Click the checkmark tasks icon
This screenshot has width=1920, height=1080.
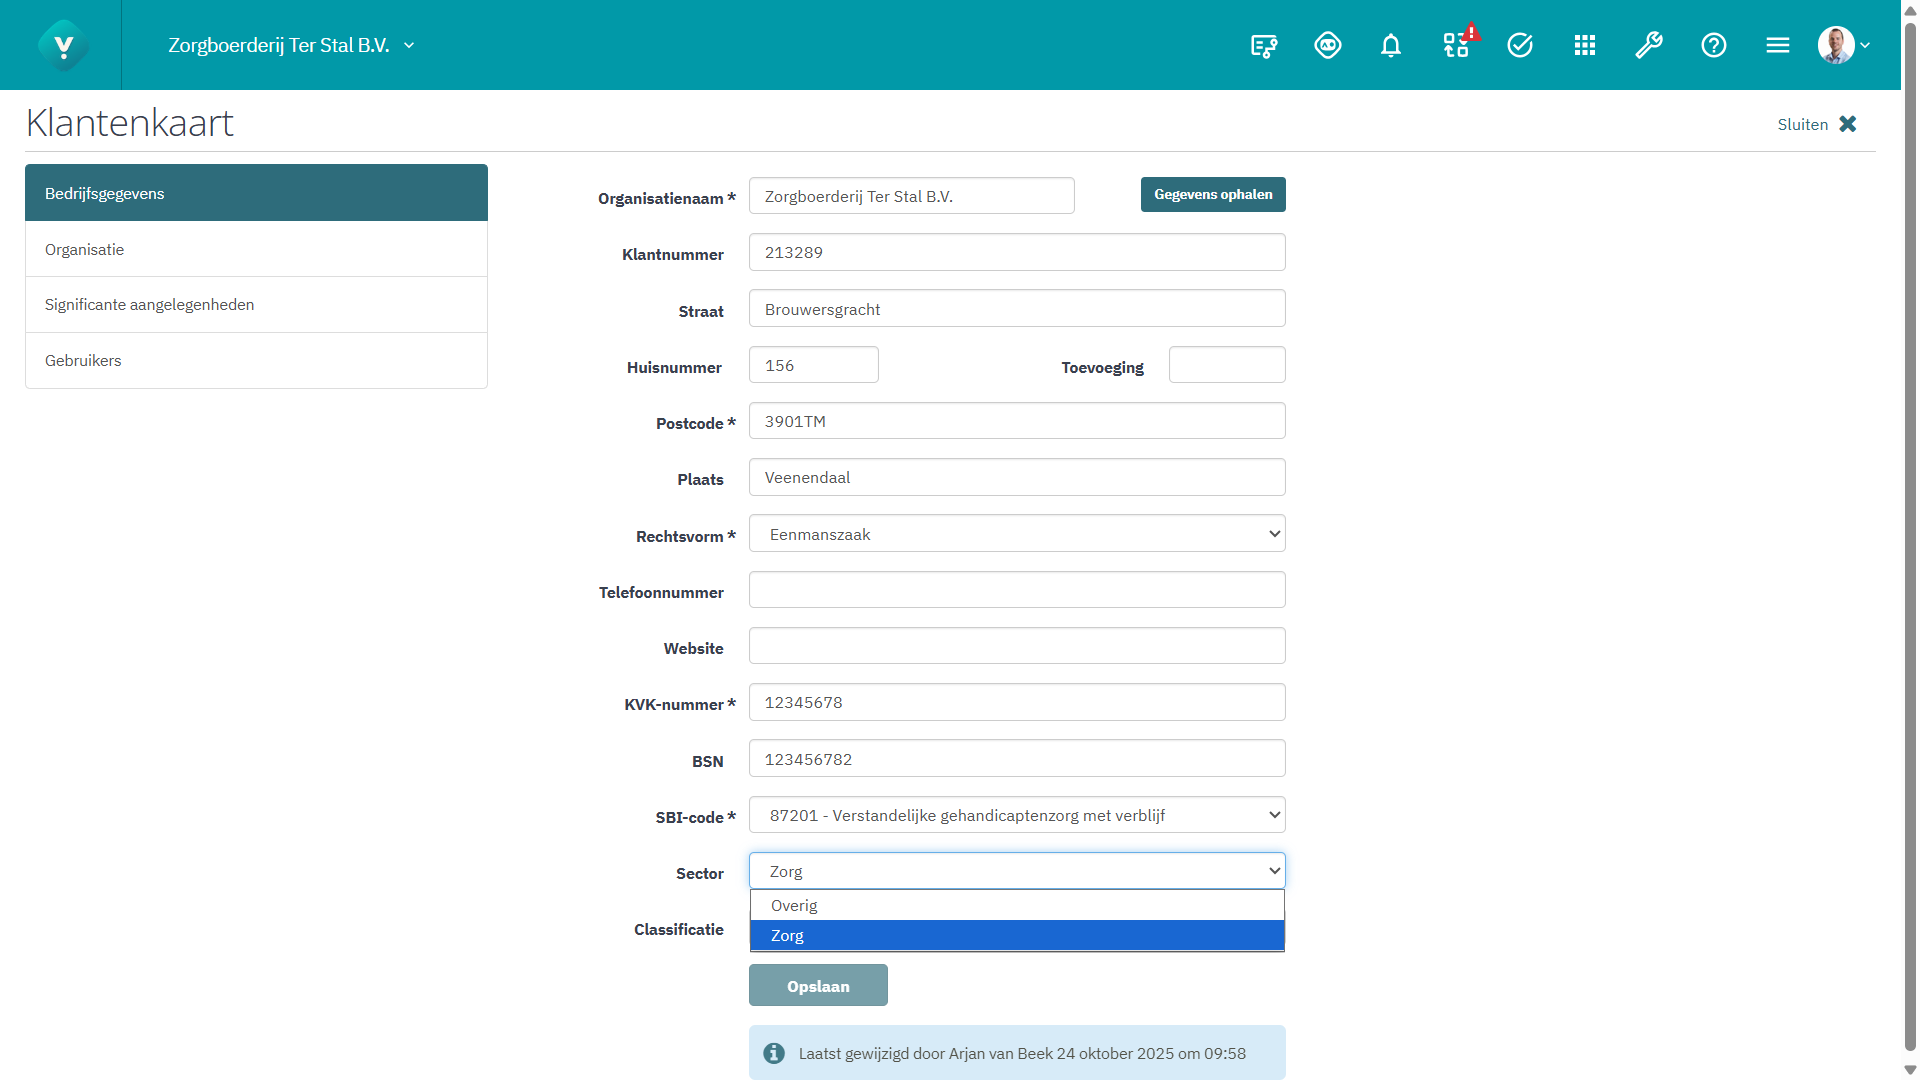pos(1519,45)
